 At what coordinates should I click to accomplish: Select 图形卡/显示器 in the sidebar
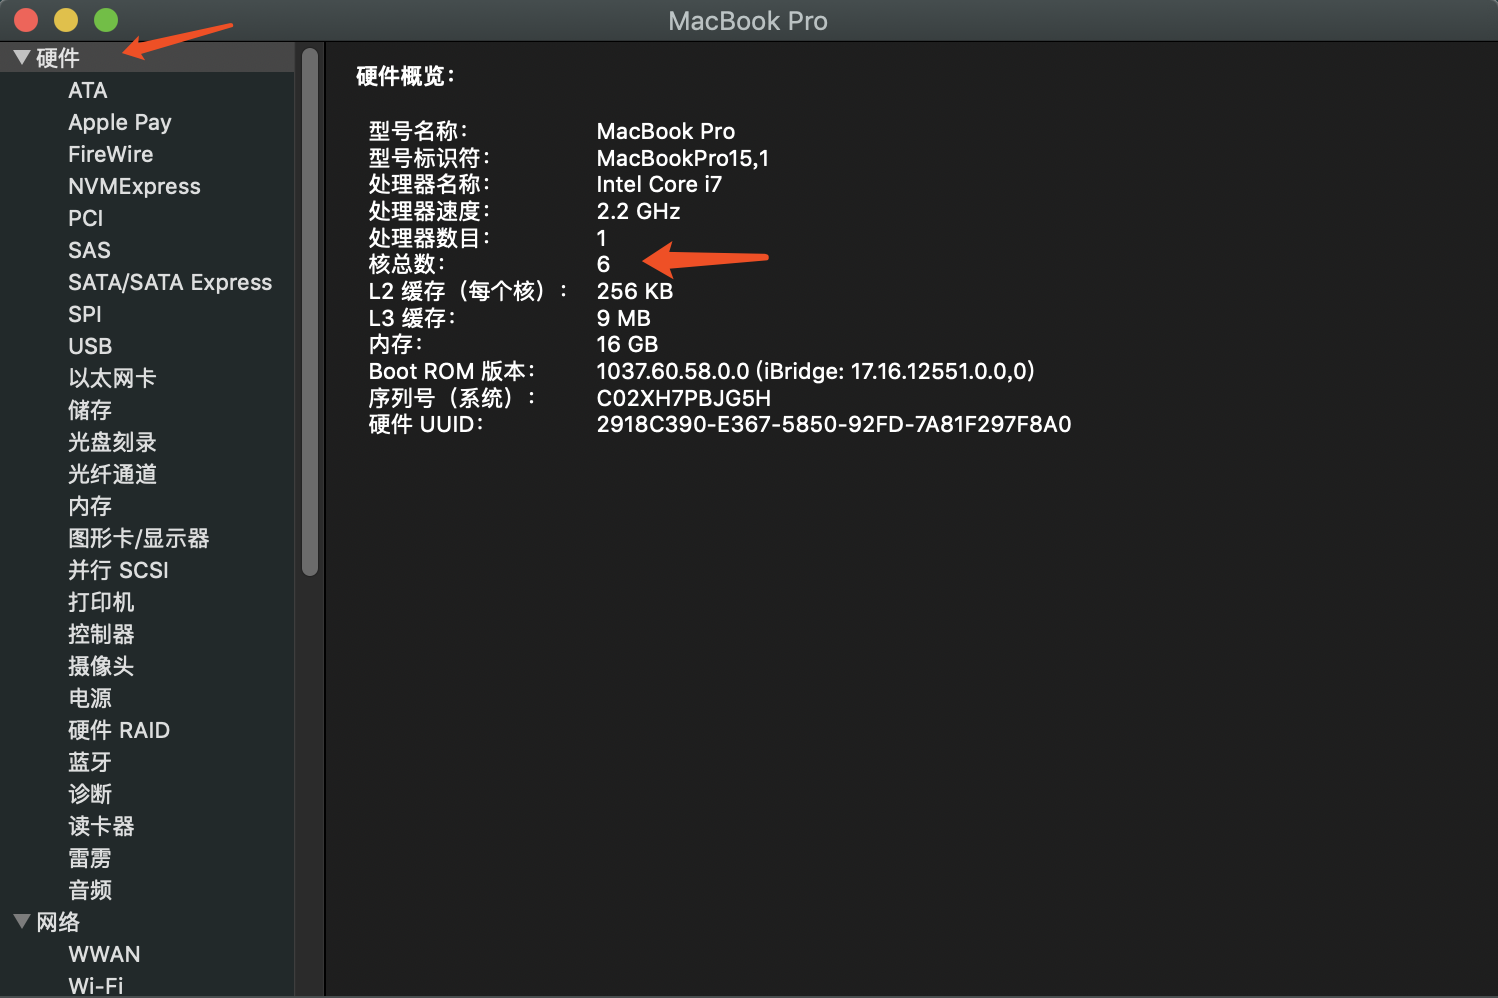click(x=139, y=538)
